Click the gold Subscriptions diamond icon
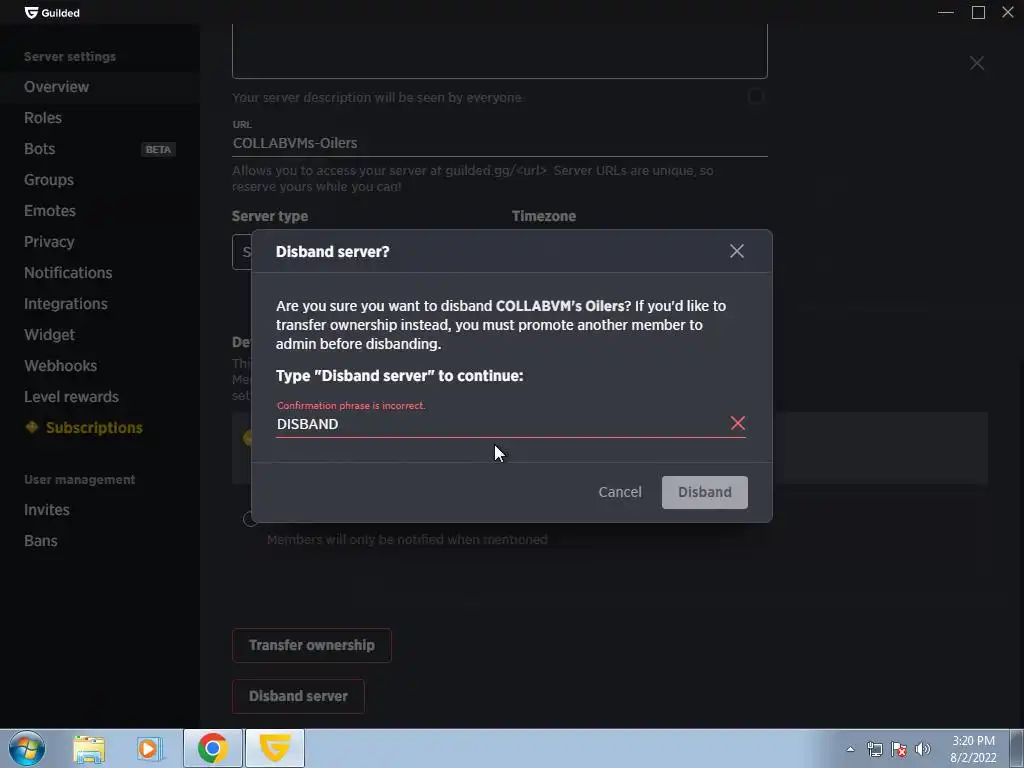 (x=31, y=427)
